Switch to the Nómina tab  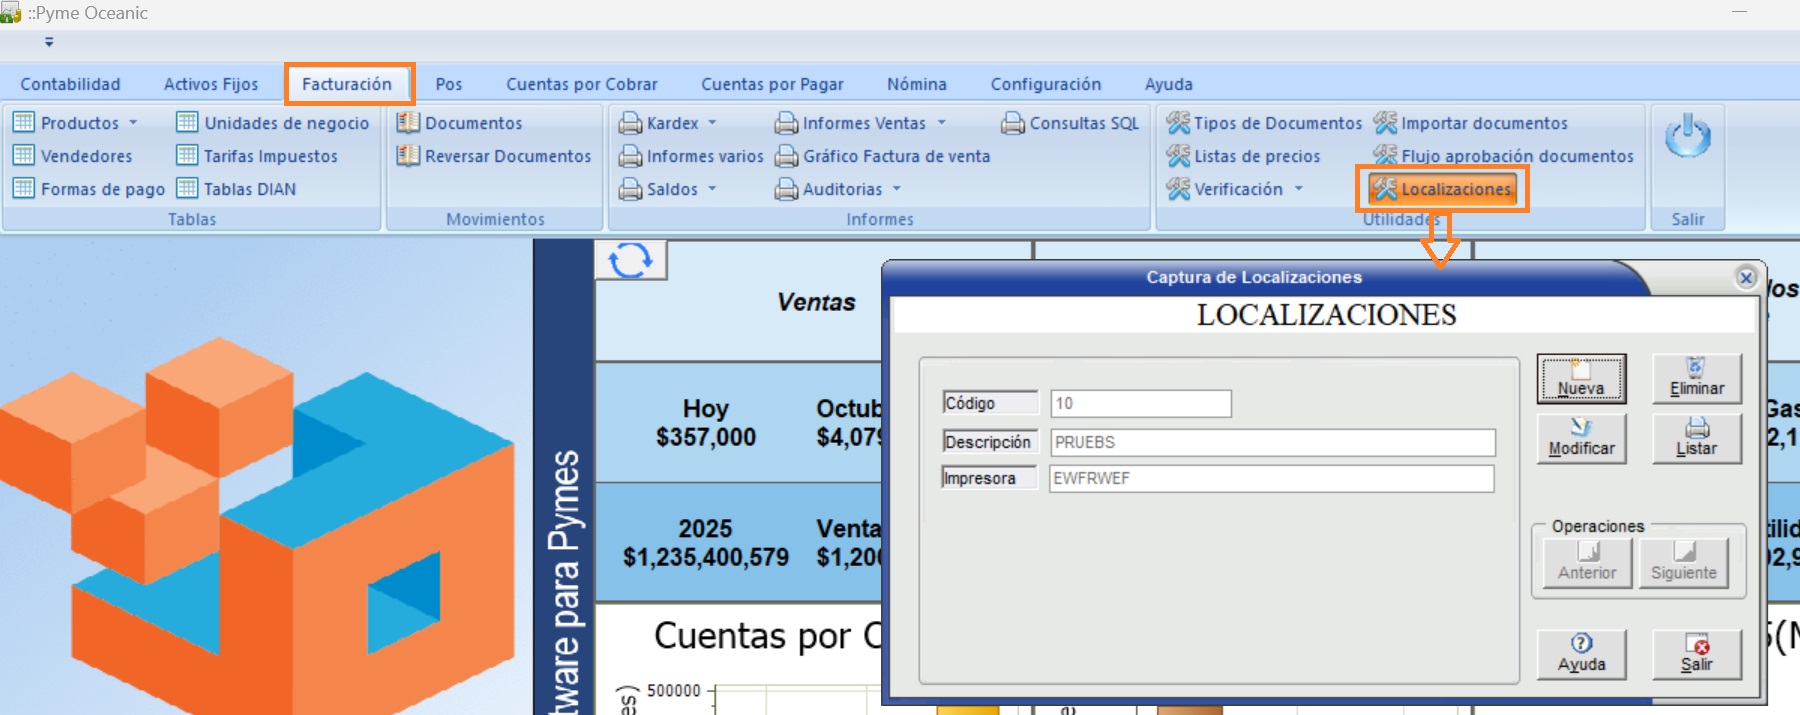click(x=916, y=84)
